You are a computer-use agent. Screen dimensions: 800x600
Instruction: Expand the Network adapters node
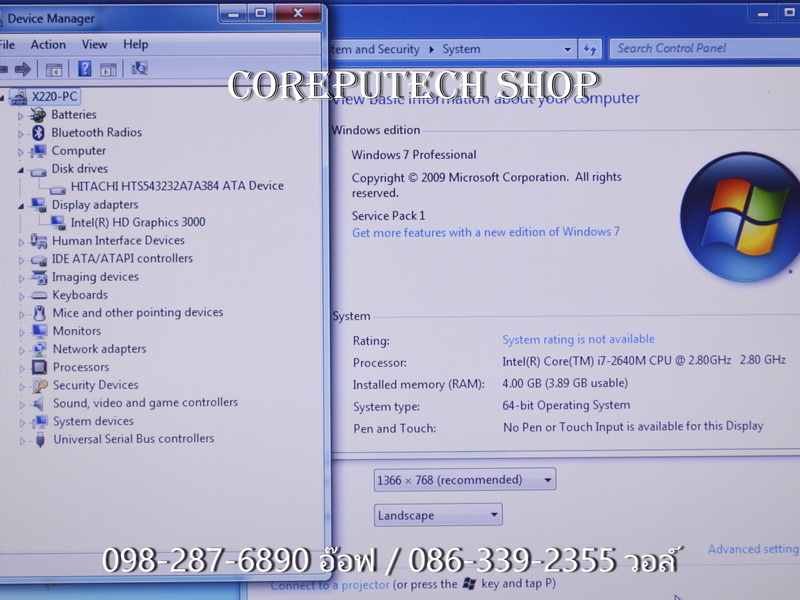coord(22,351)
